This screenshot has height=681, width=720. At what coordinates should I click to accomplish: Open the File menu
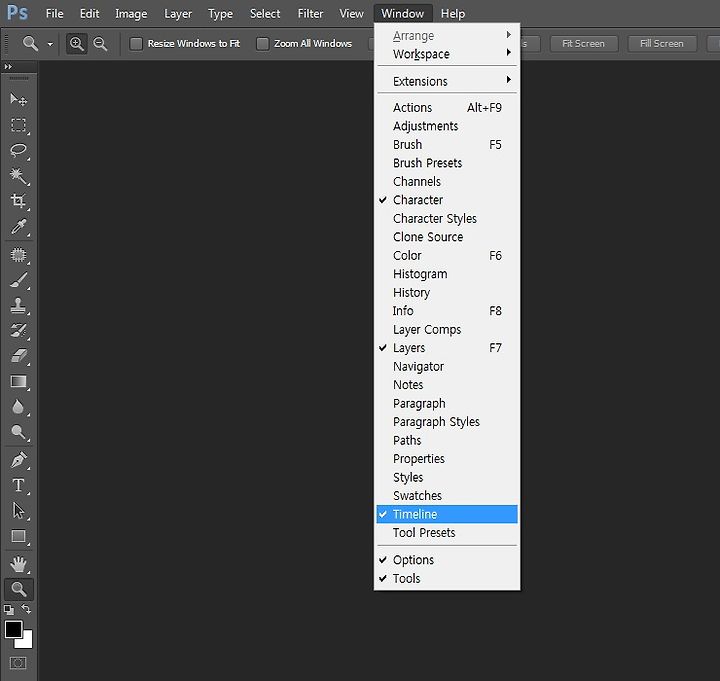(54, 14)
